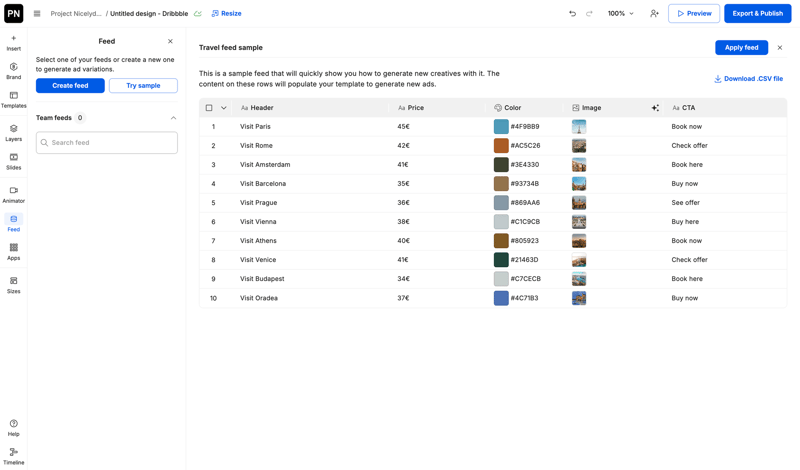The height and width of the screenshot is (470, 800).
Task: Open the Brand panel
Action: click(x=13, y=71)
